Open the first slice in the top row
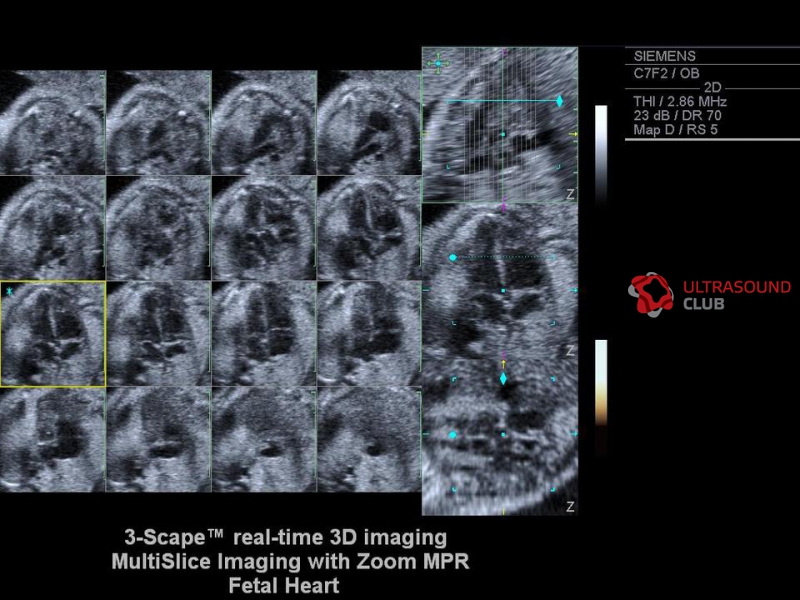 pyautogui.click(x=53, y=122)
